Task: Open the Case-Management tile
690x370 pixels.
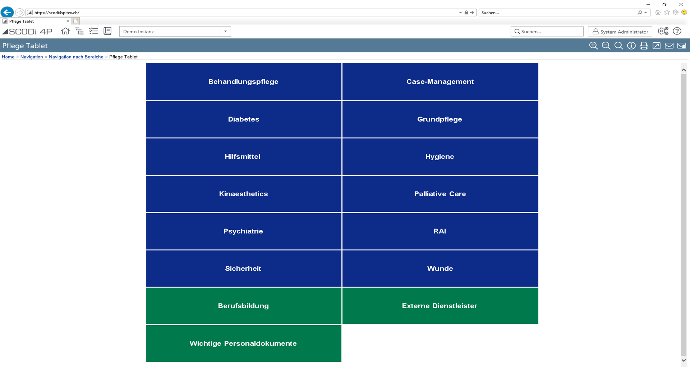Action: point(440,81)
